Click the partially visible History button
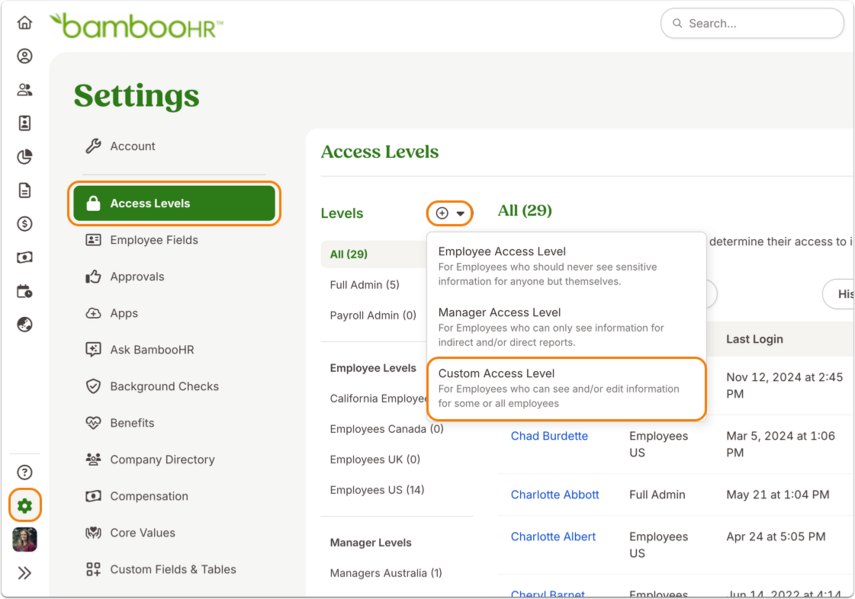Screen dimensions: 855x599 pyautogui.click(x=839, y=294)
